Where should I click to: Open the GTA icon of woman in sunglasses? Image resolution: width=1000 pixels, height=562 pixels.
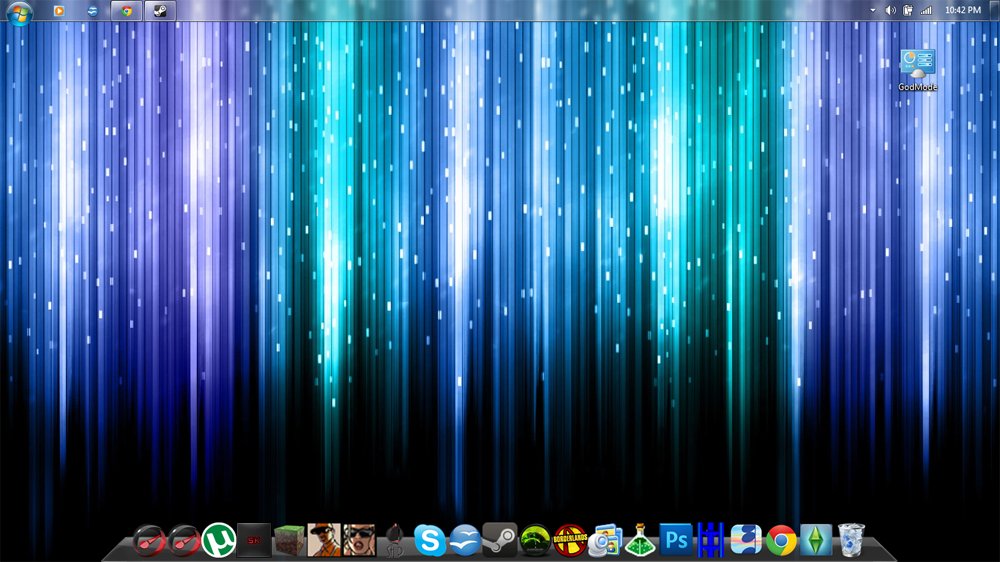coord(359,540)
